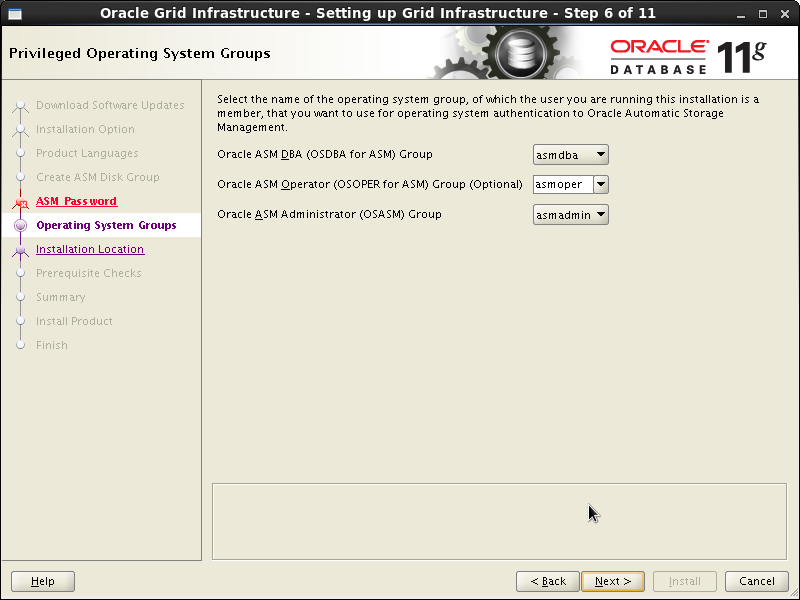Select Operating System Groups step in sidebar

[x=106, y=225]
